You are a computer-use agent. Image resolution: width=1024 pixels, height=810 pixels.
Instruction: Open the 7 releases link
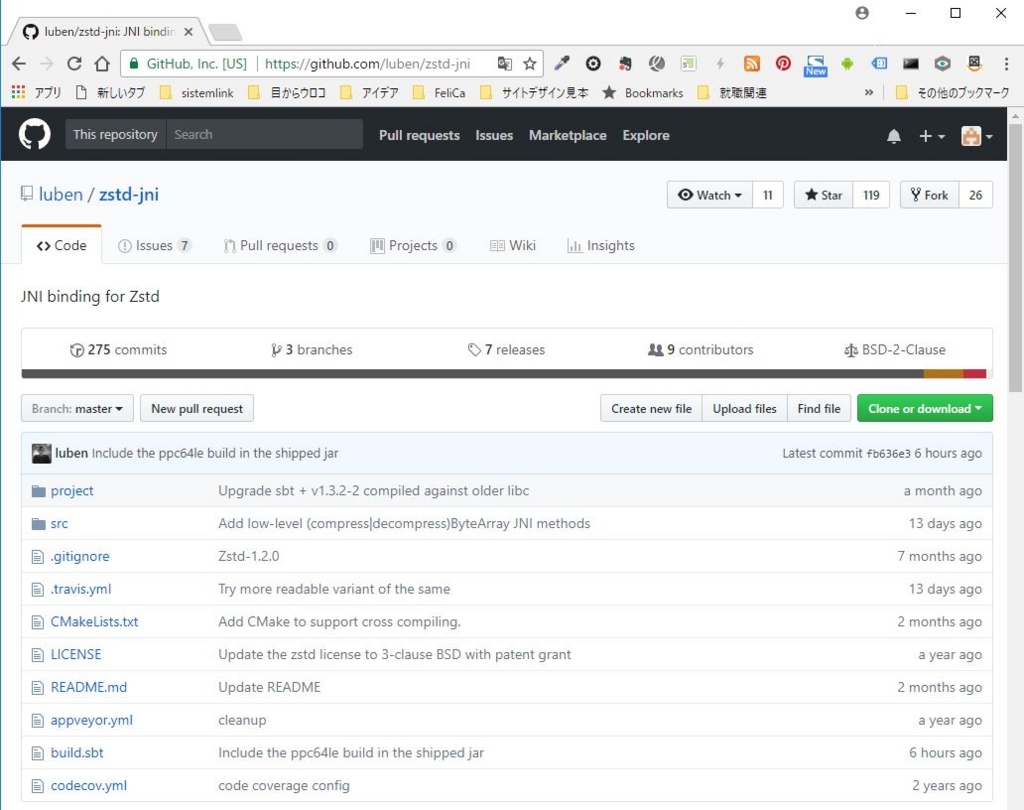(506, 350)
